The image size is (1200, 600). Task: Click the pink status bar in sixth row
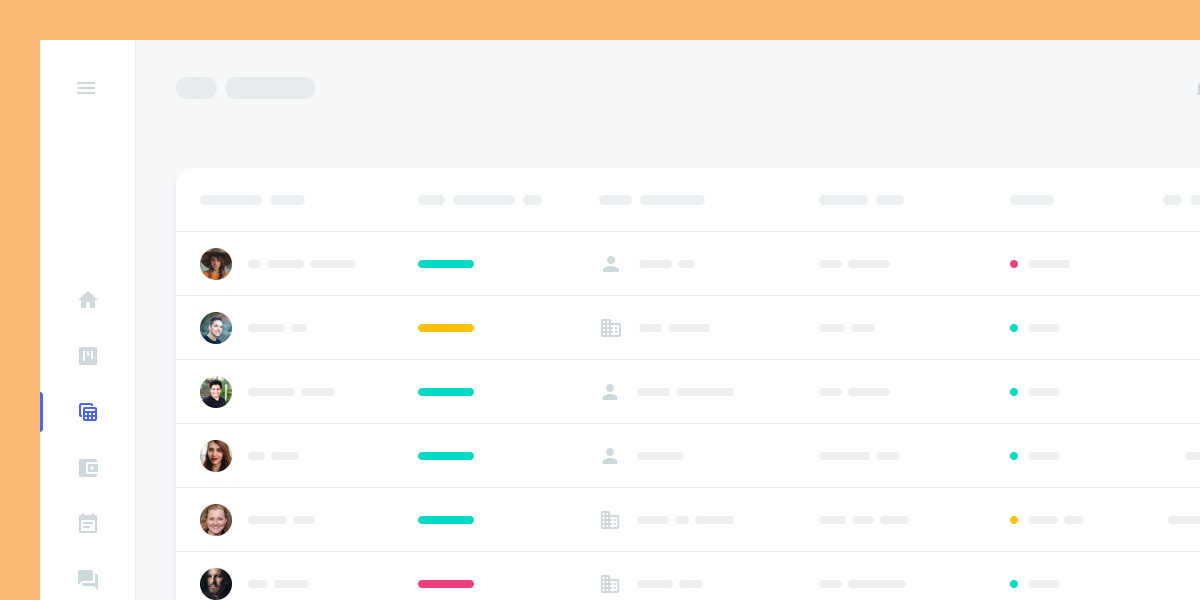pos(446,584)
